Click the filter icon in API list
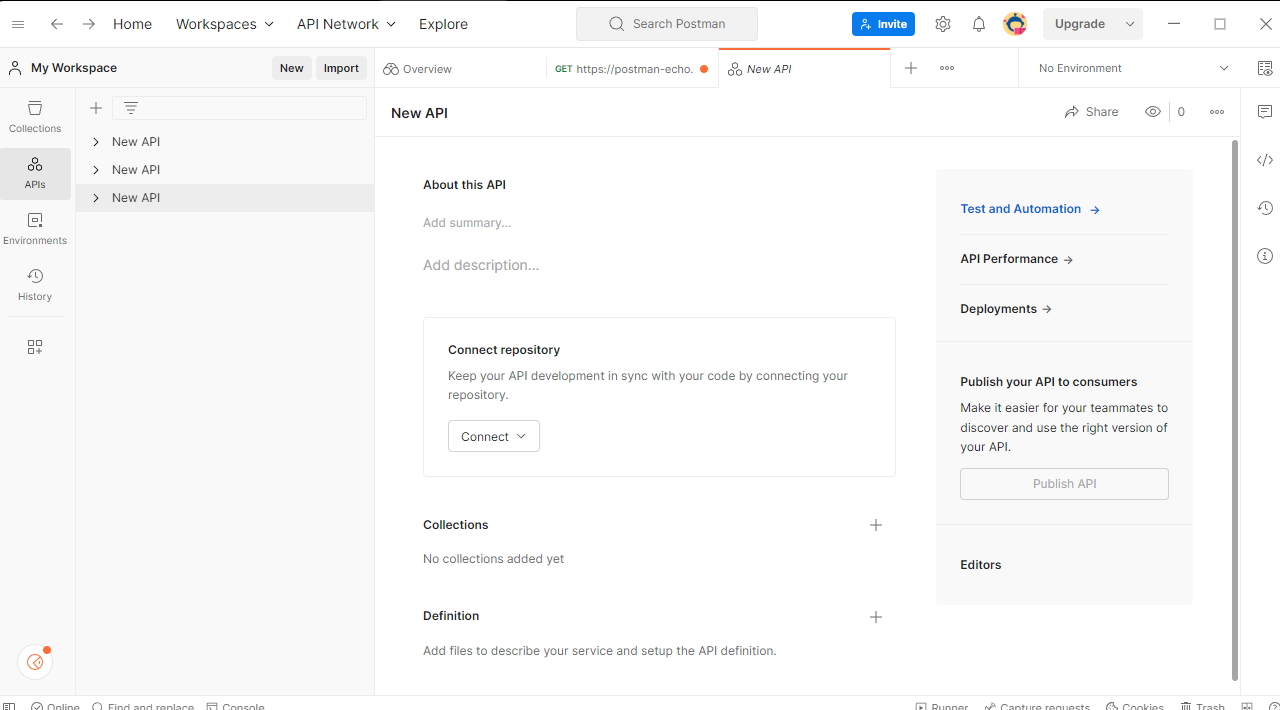This screenshot has width=1280, height=710. [x=131, y=108]
